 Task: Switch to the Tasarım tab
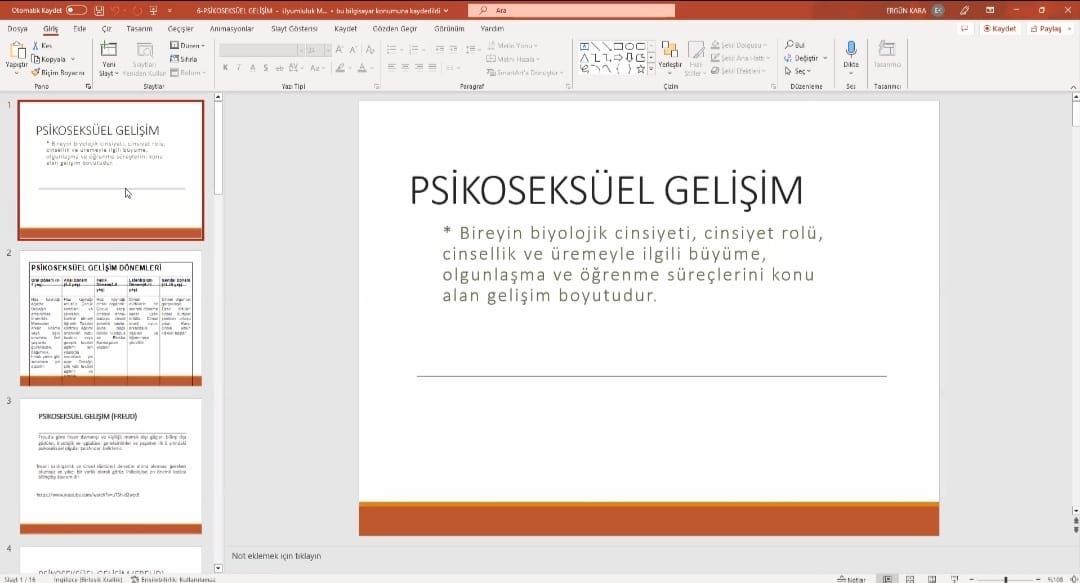point(139,29)
